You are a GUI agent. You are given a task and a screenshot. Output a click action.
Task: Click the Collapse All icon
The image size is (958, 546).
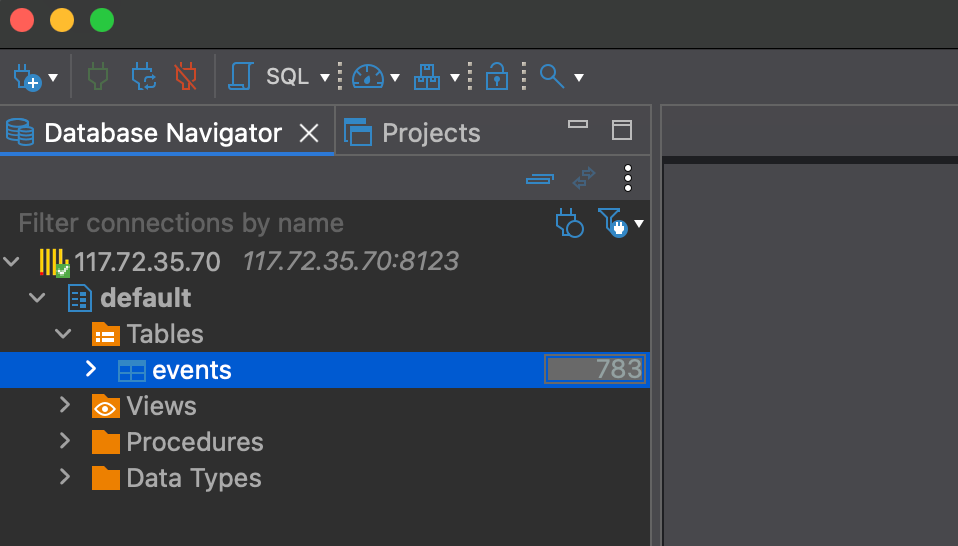540,179
